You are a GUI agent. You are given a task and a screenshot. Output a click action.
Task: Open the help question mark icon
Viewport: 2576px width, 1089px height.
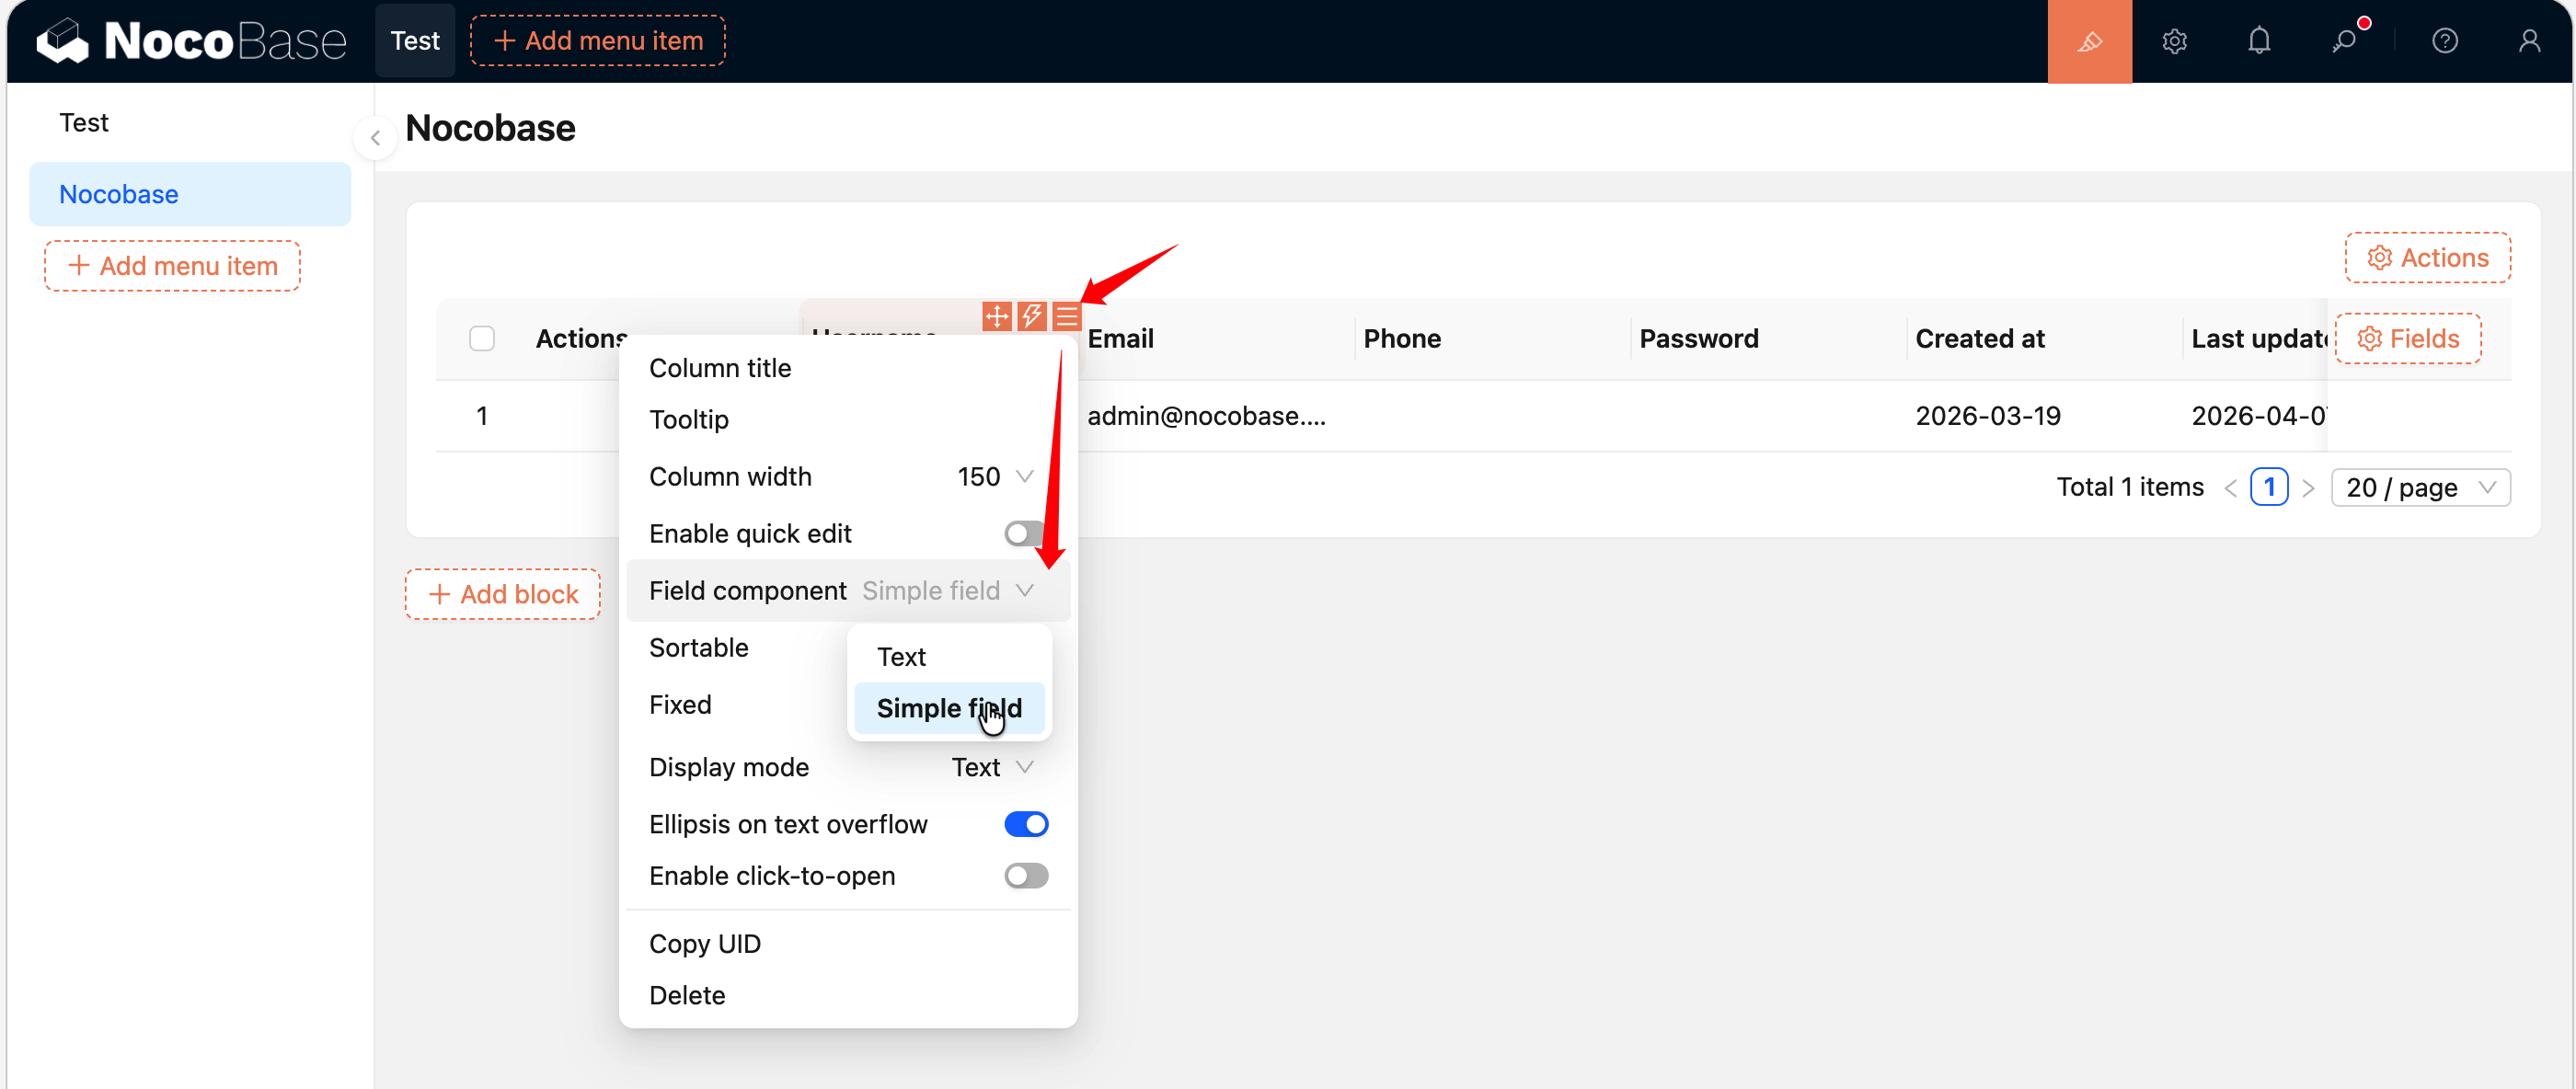point(2444,41)
